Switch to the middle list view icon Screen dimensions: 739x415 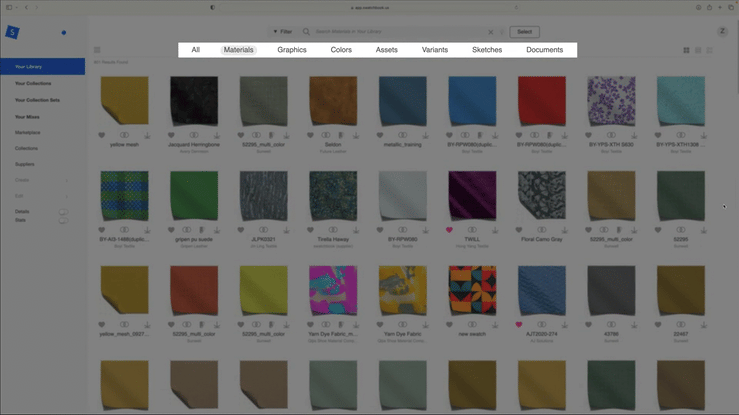click(698, 50)
